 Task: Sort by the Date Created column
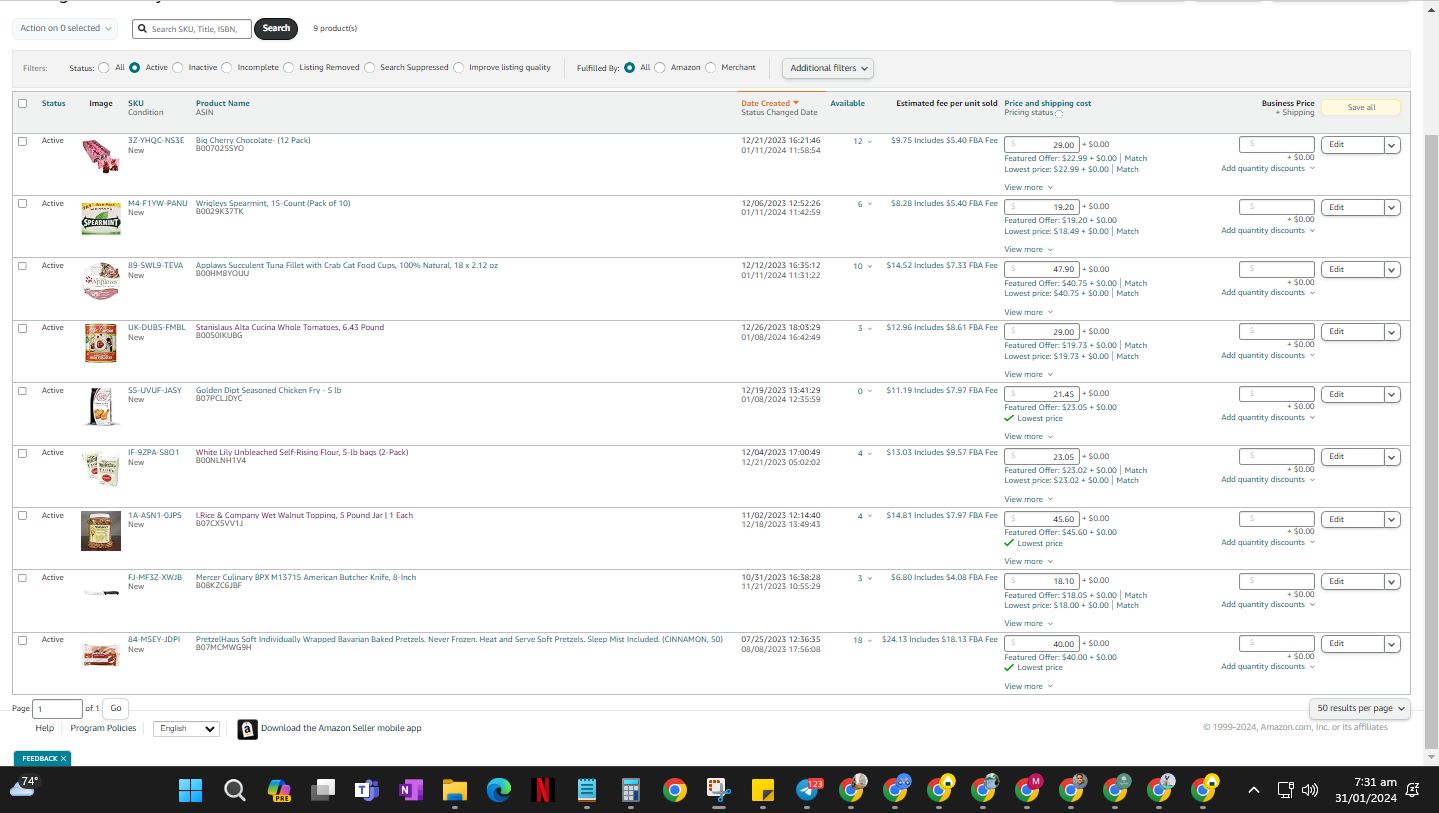pyautogui.click(x=770, y=103)
